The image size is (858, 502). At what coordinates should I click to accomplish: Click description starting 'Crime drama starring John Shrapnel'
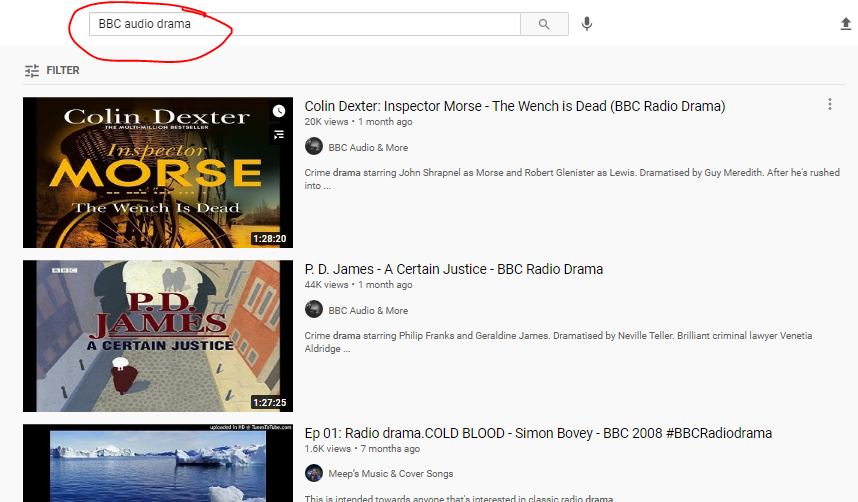pos(572,179)
